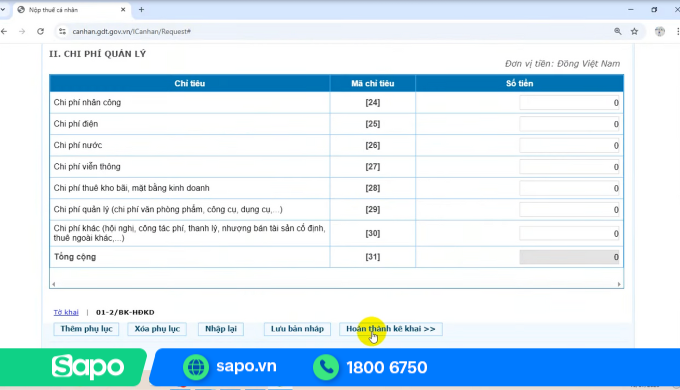Click the Lưu bản nháp button
This screenshot has width=680, height=390.
(x=297, y=329)
